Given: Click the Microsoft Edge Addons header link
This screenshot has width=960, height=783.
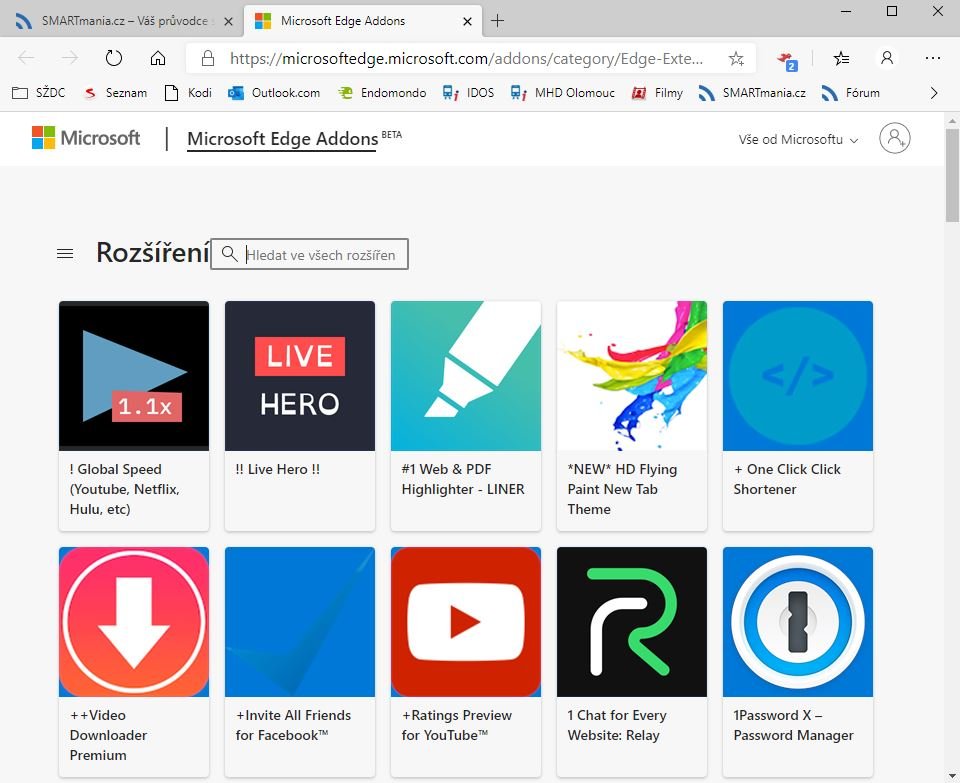Looking at the screenshot, I should pyautogui.click(x=282, y=139).
